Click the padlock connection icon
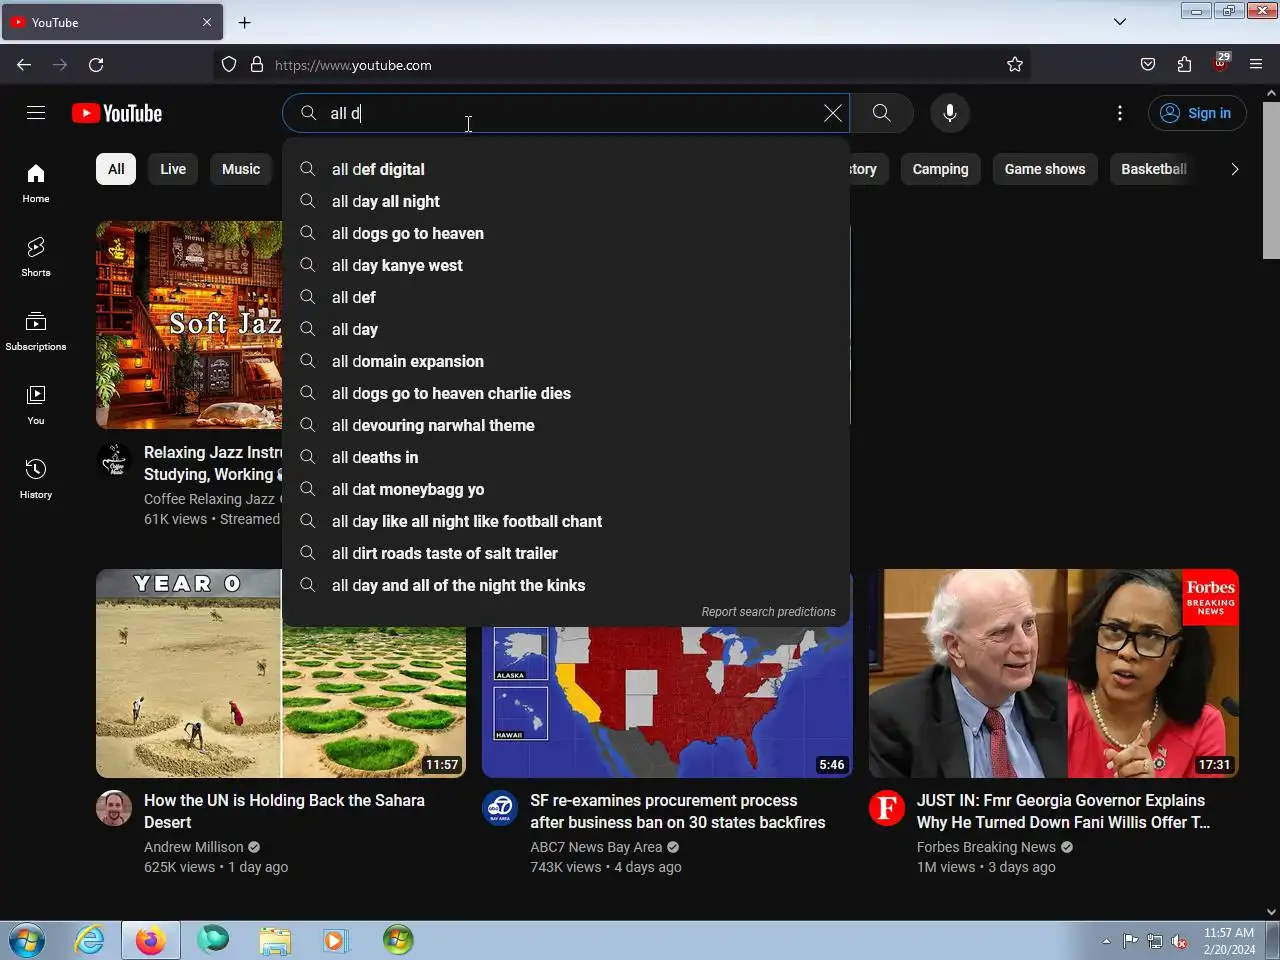The height and width of the screenshot is (960, 1280). click(x=257, y=64)
